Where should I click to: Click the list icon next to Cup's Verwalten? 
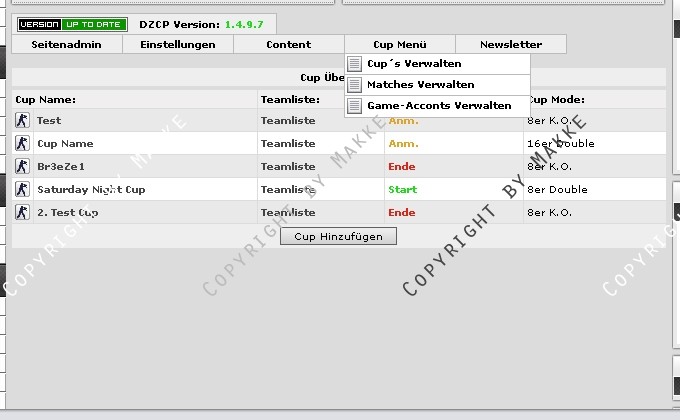354,64
